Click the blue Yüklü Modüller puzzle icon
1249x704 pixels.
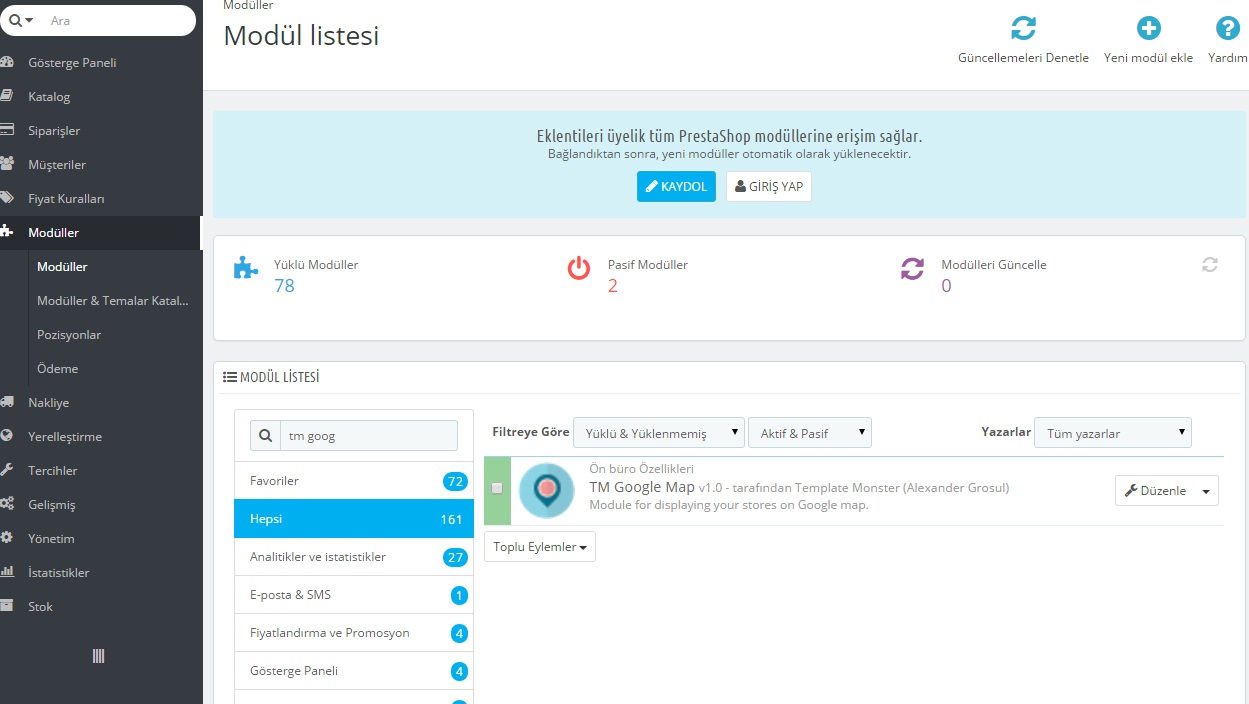coord(246,268)
